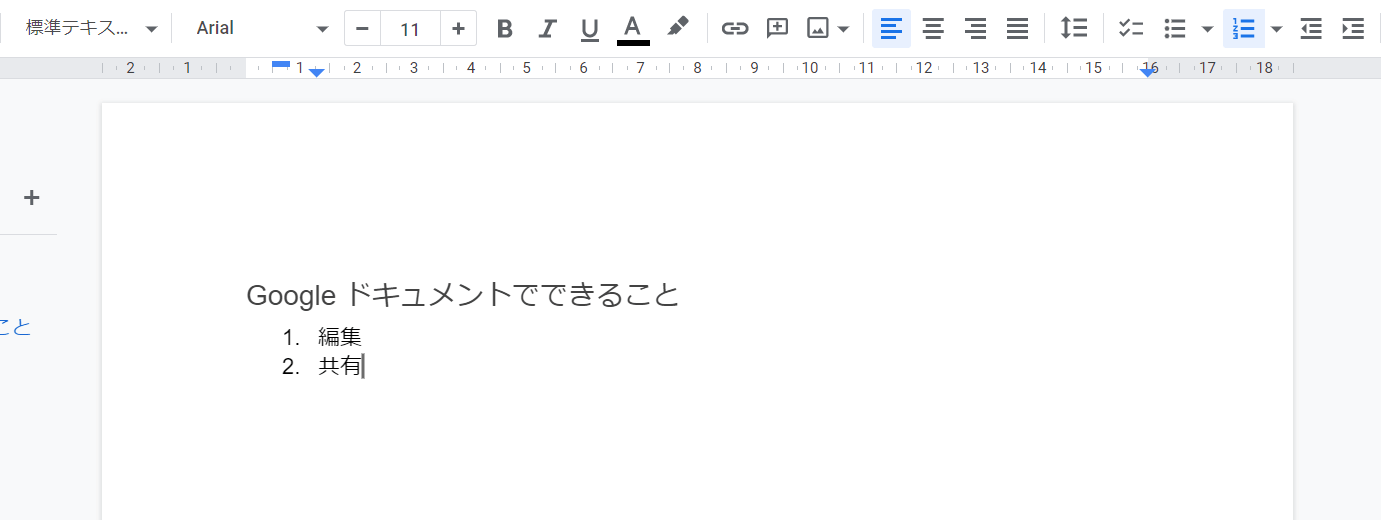
Task: Click the font size field showing 11
Action: coord(410,29)
